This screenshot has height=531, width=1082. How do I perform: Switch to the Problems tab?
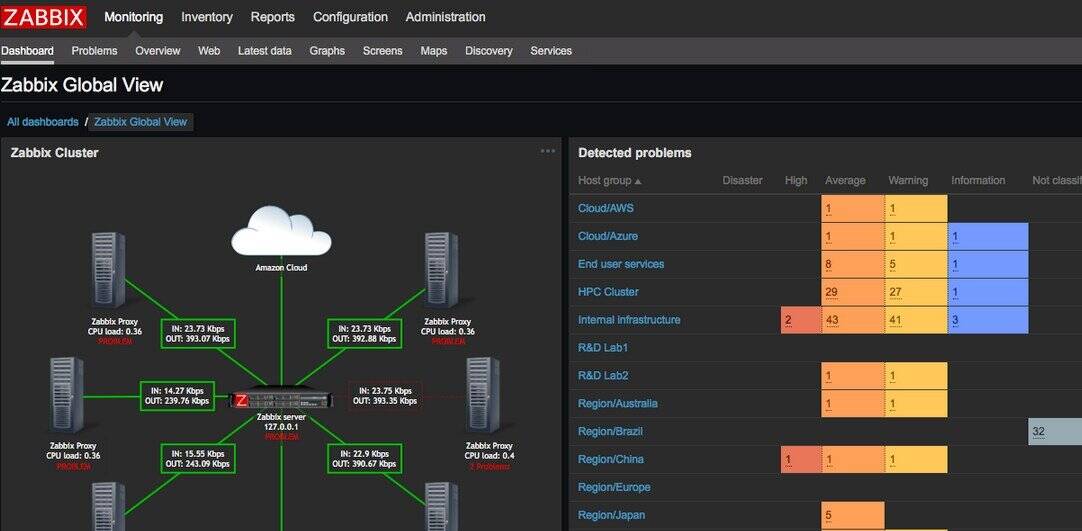pos(94,51)
